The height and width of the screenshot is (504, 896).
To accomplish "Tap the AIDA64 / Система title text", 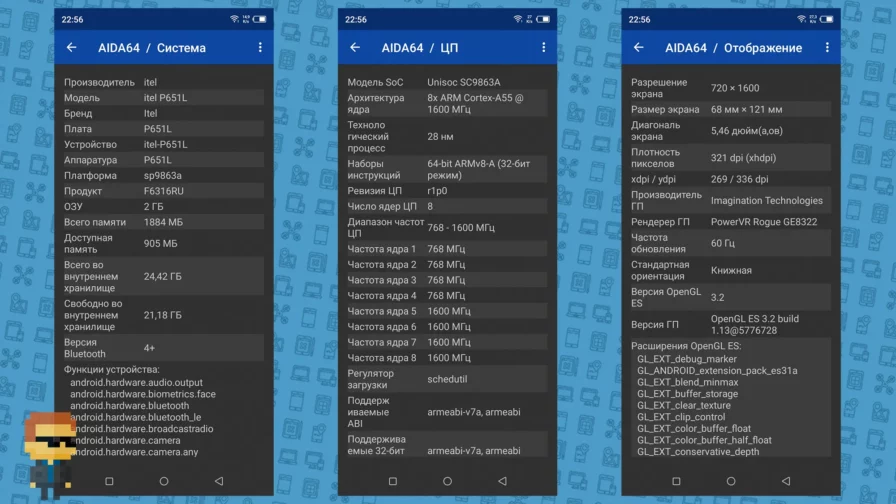I will (x=152, y=48).
